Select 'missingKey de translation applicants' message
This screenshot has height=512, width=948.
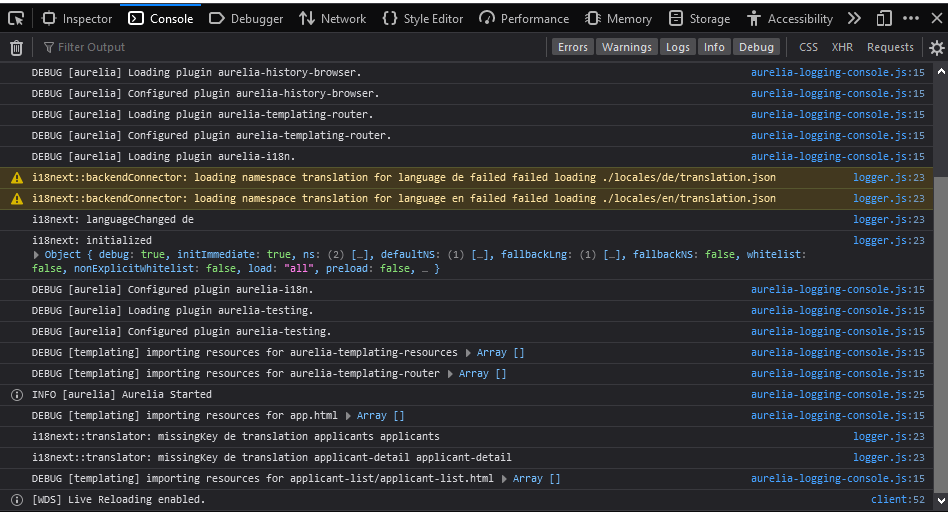[x=236, y=436]
